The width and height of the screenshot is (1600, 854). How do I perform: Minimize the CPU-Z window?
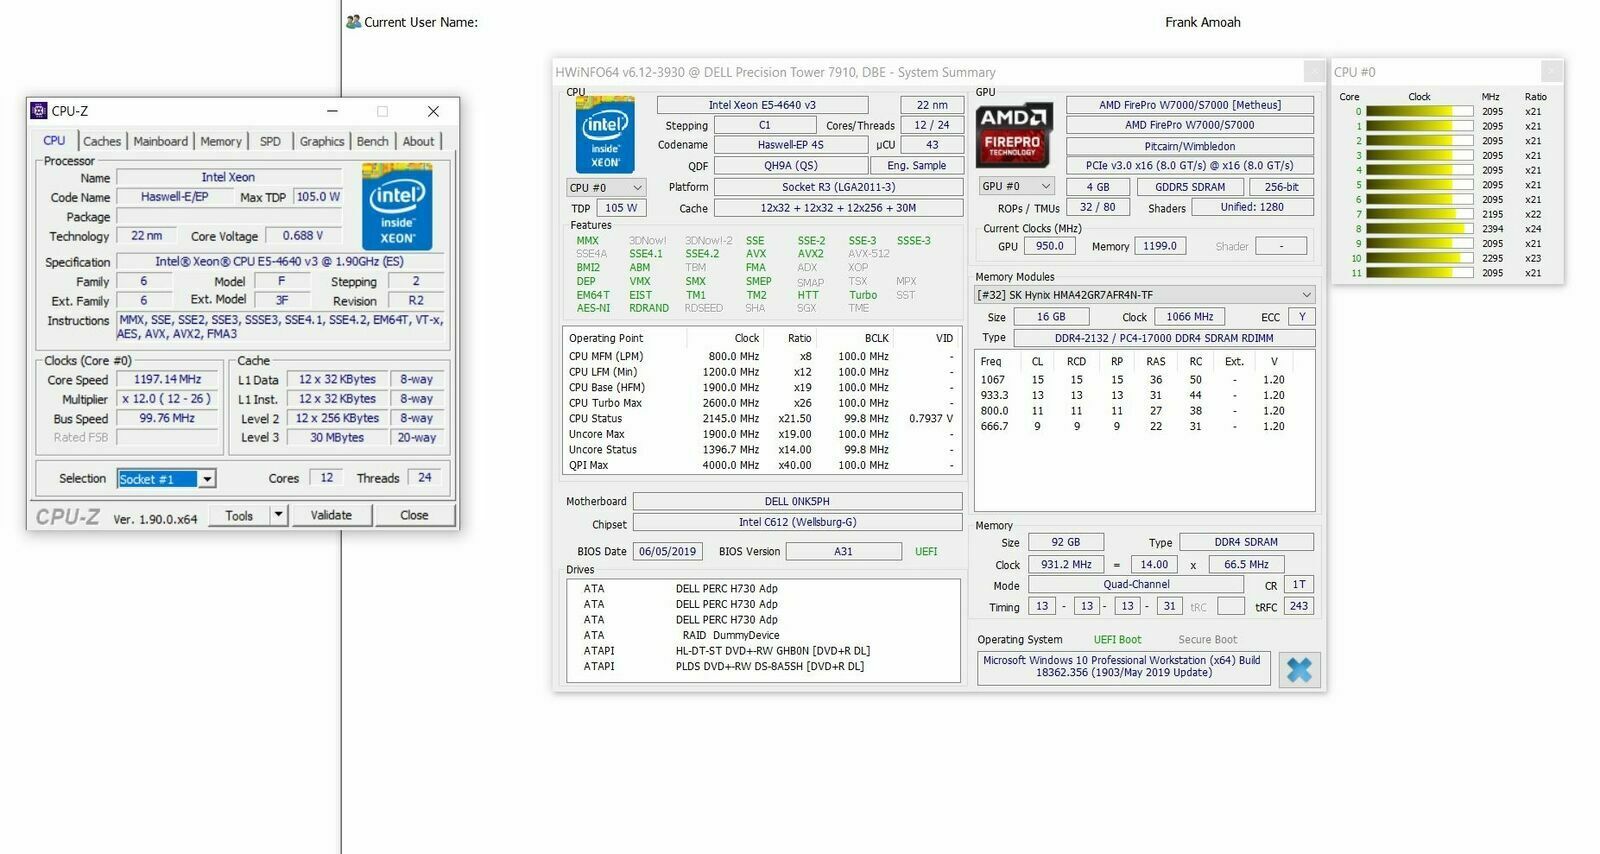point(332,111)
